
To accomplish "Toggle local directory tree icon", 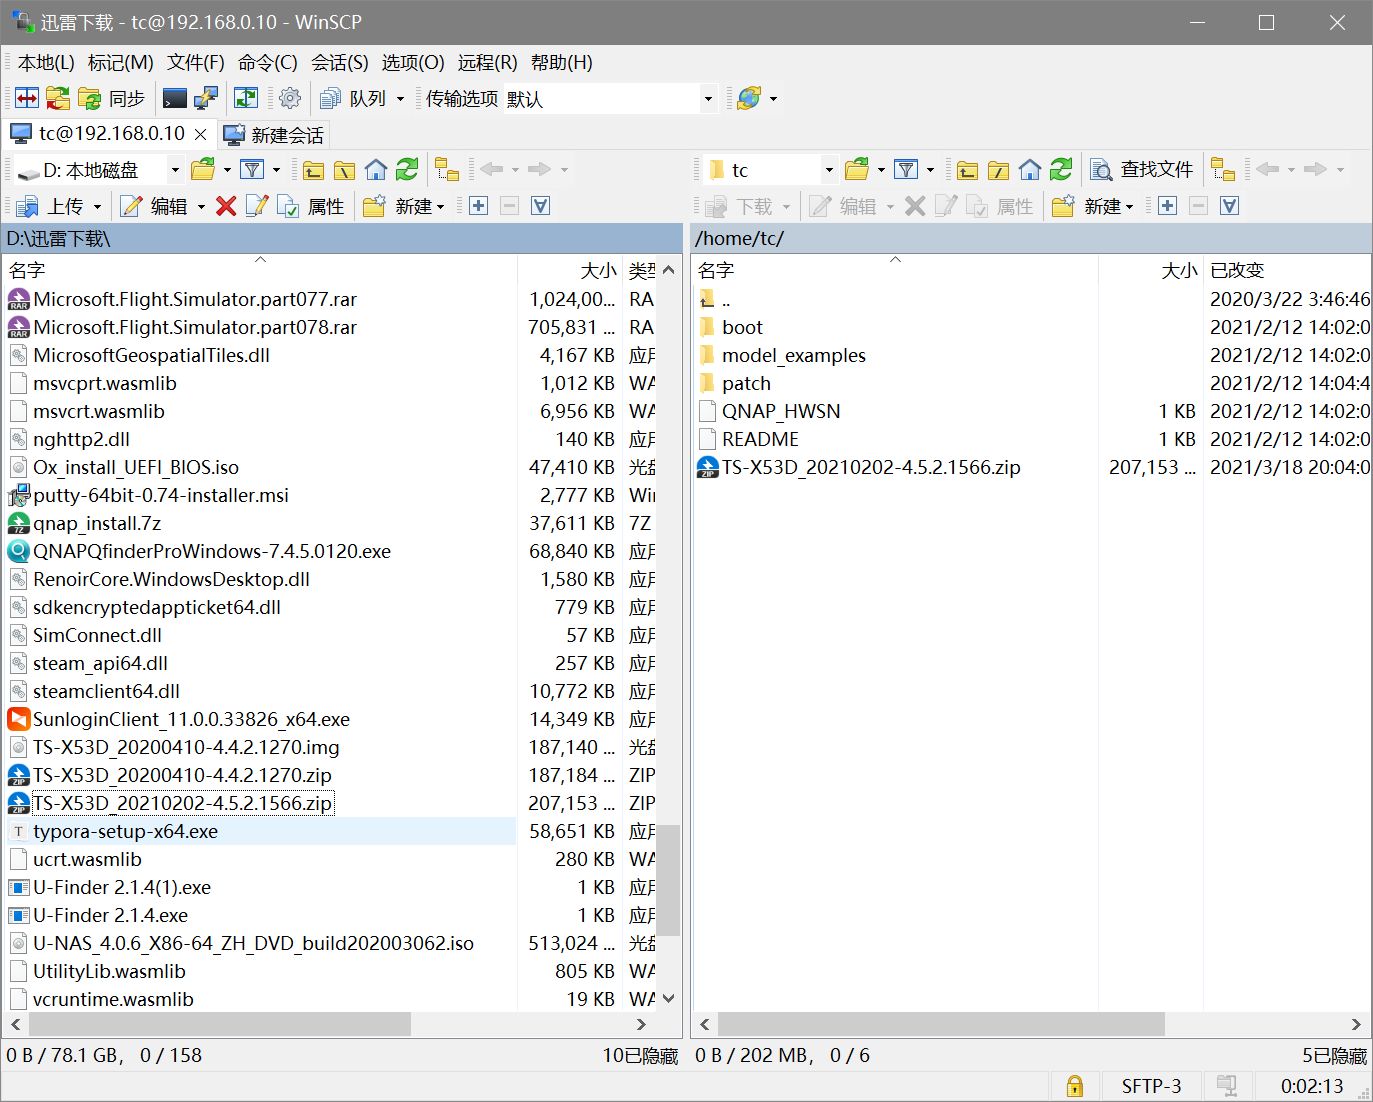I will (447, 169).
